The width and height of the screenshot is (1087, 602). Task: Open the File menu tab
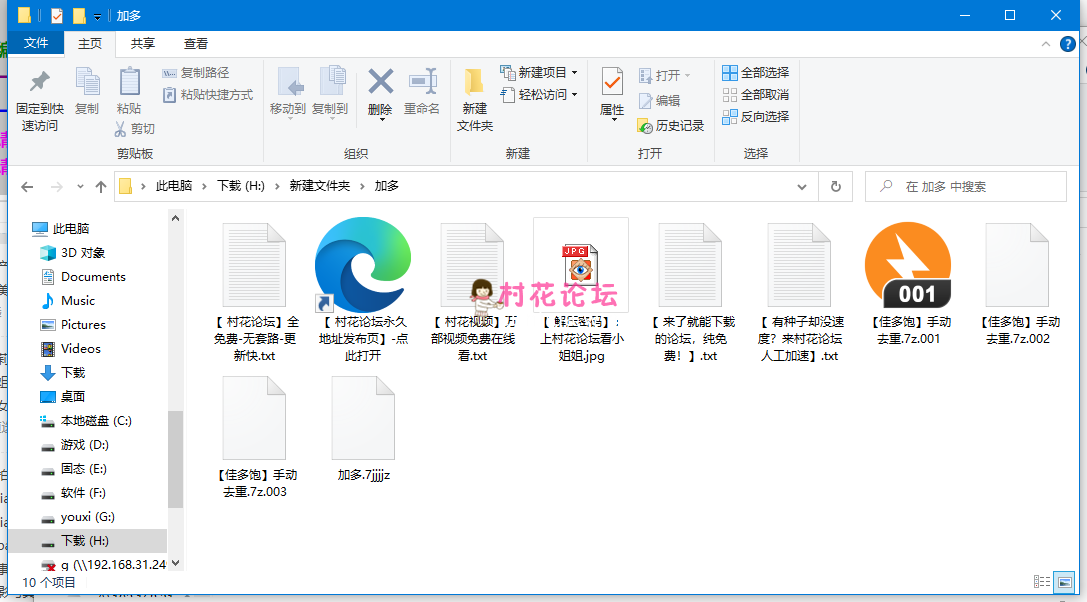(x=36, y=44)
